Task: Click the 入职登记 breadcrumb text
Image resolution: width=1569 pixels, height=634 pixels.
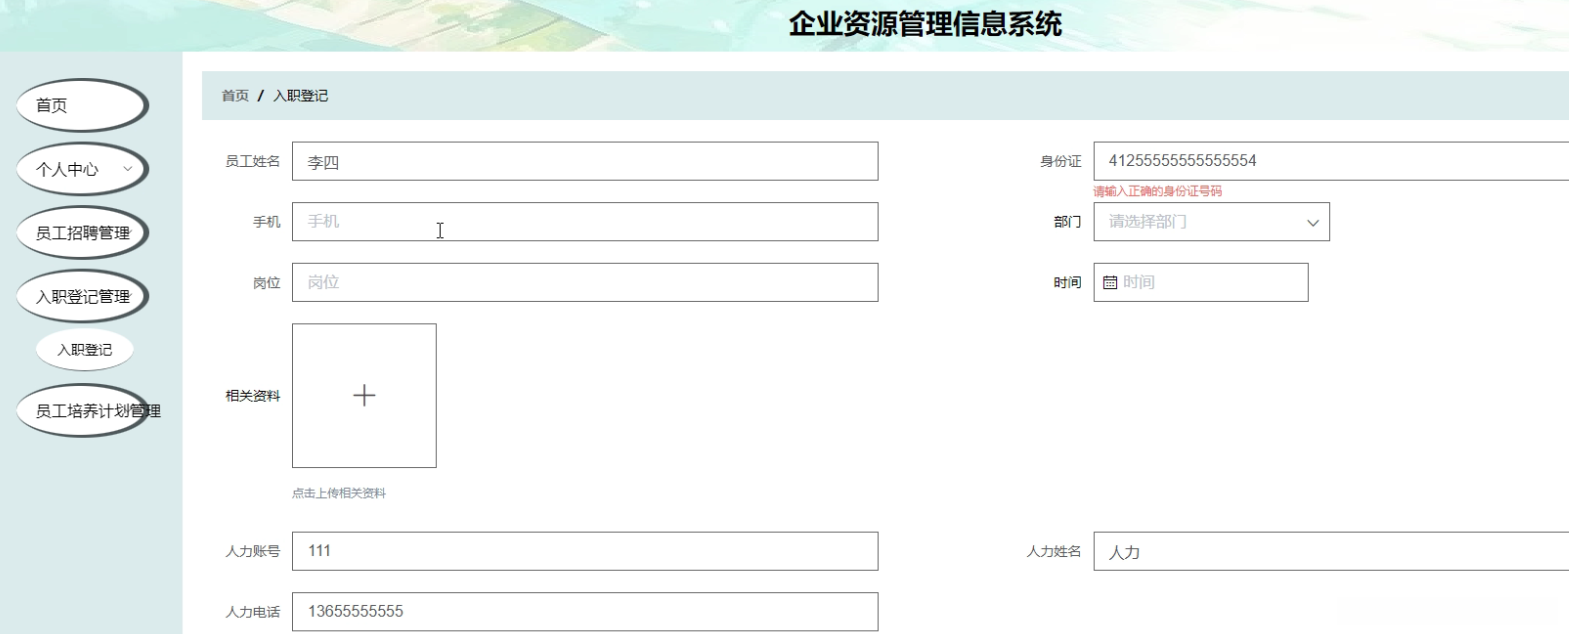Action: click(301, 96)
